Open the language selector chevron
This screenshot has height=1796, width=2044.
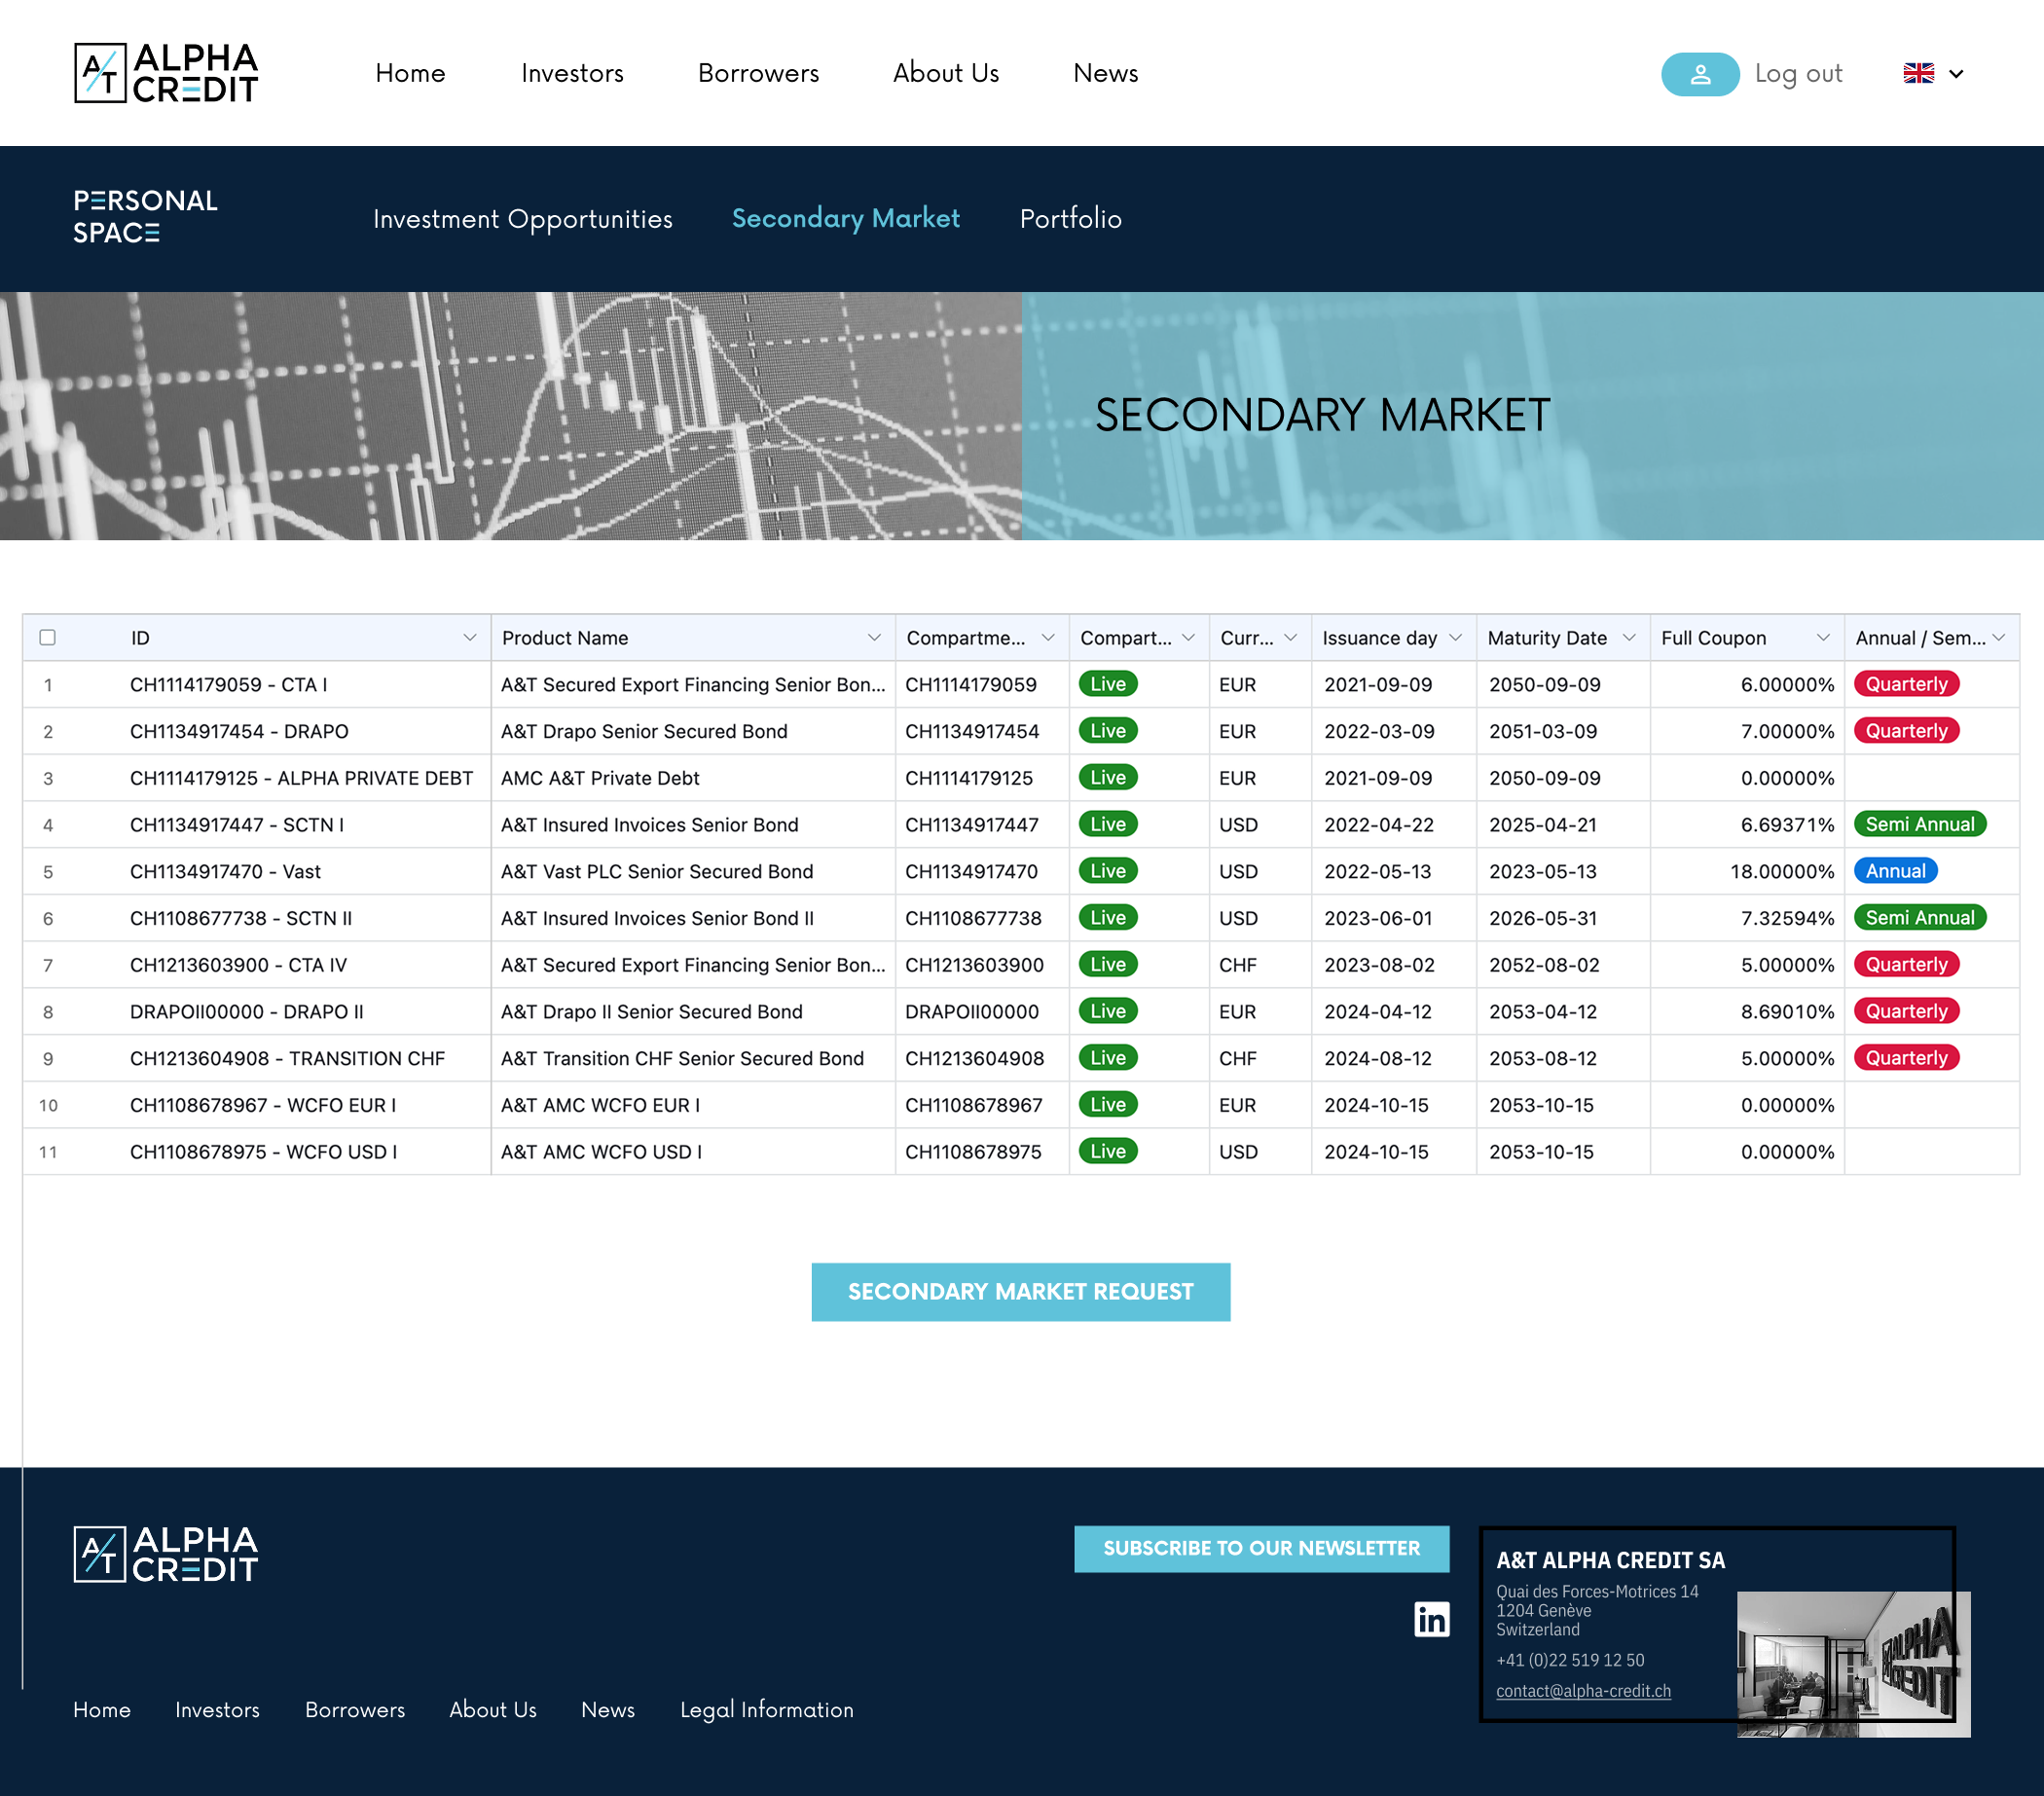pos(1955,73)
